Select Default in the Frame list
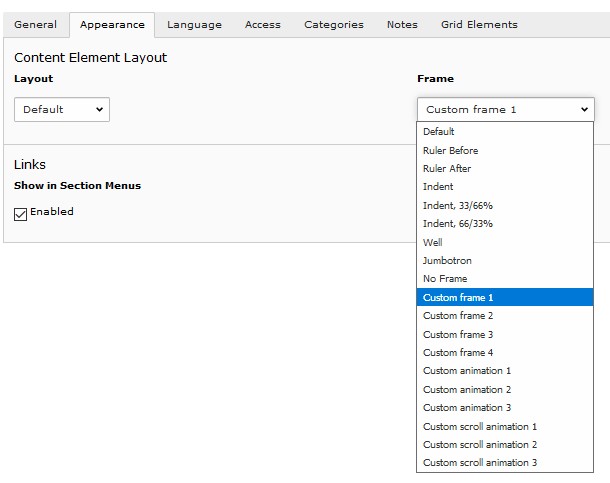The image size is (610, 483). (x=438, y=132)
